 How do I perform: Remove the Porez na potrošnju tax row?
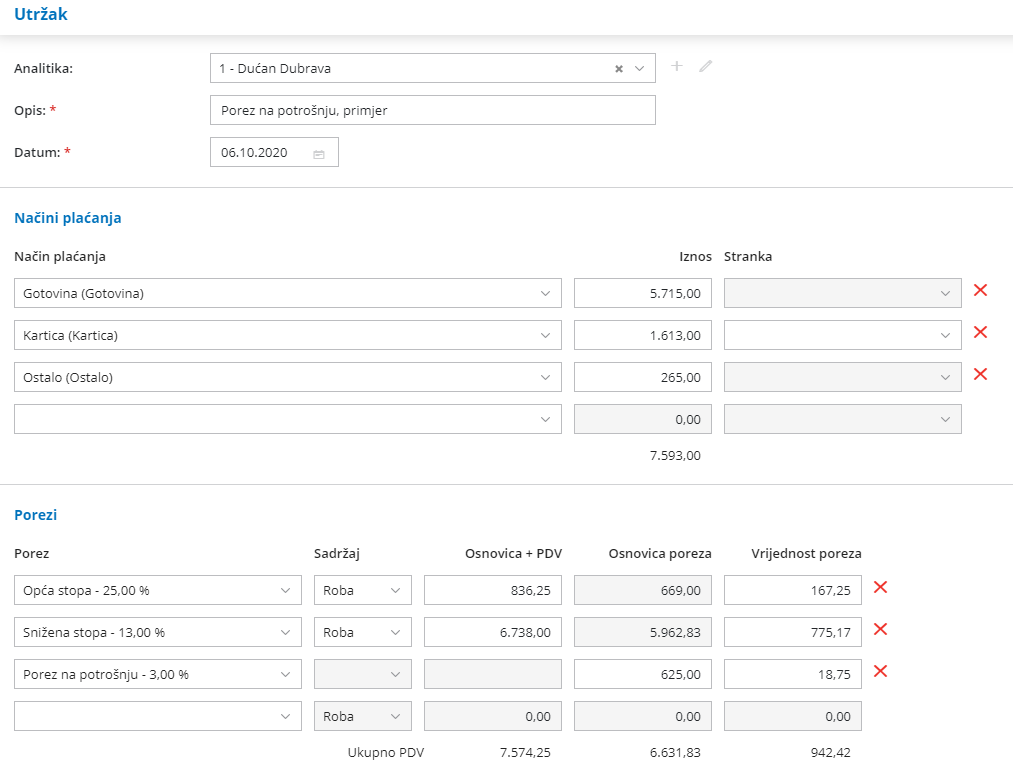click(x=880, y=671)
